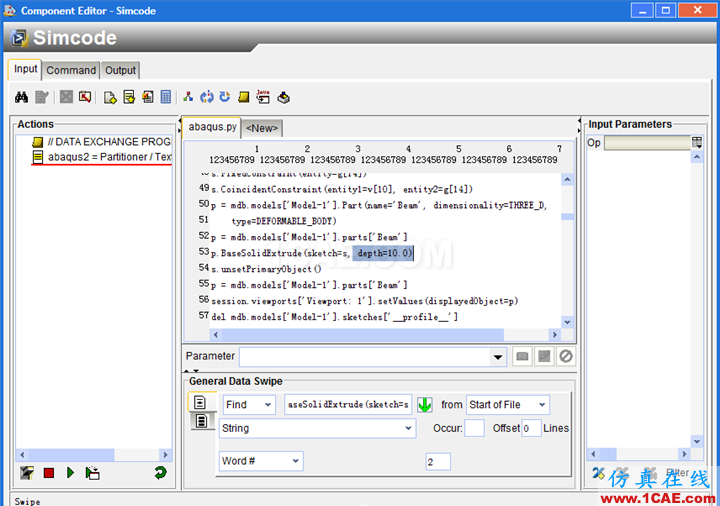Click the word number field showing 2

tap(438, 461)
